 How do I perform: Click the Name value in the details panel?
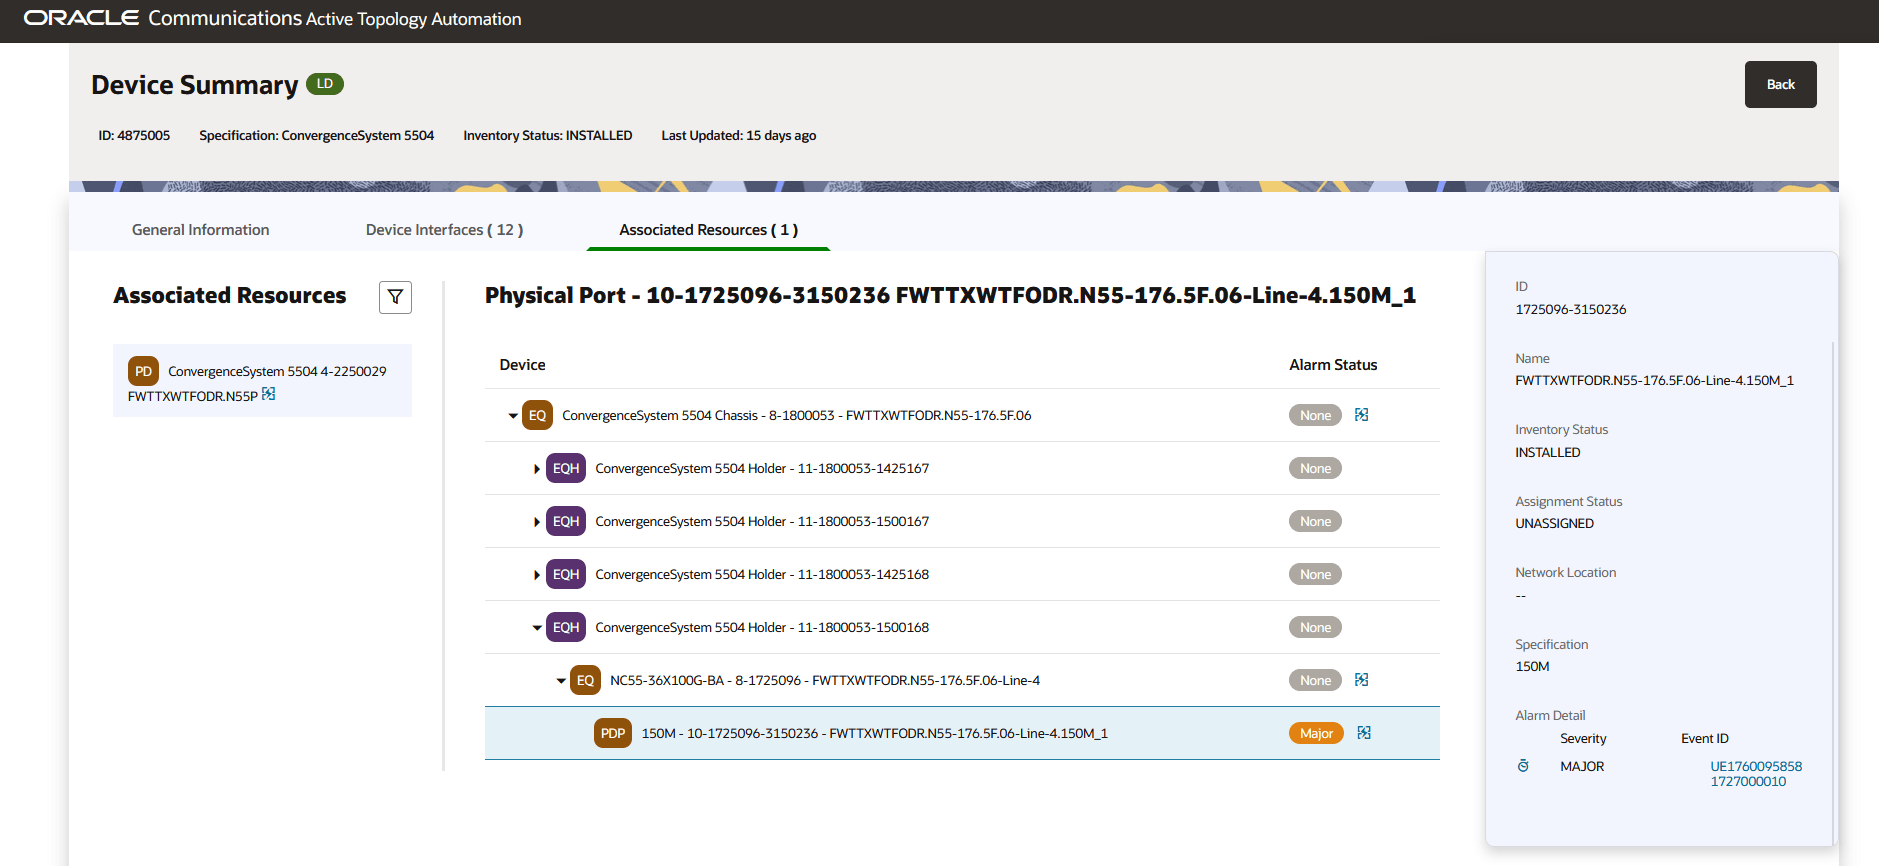pos(1654,380)
